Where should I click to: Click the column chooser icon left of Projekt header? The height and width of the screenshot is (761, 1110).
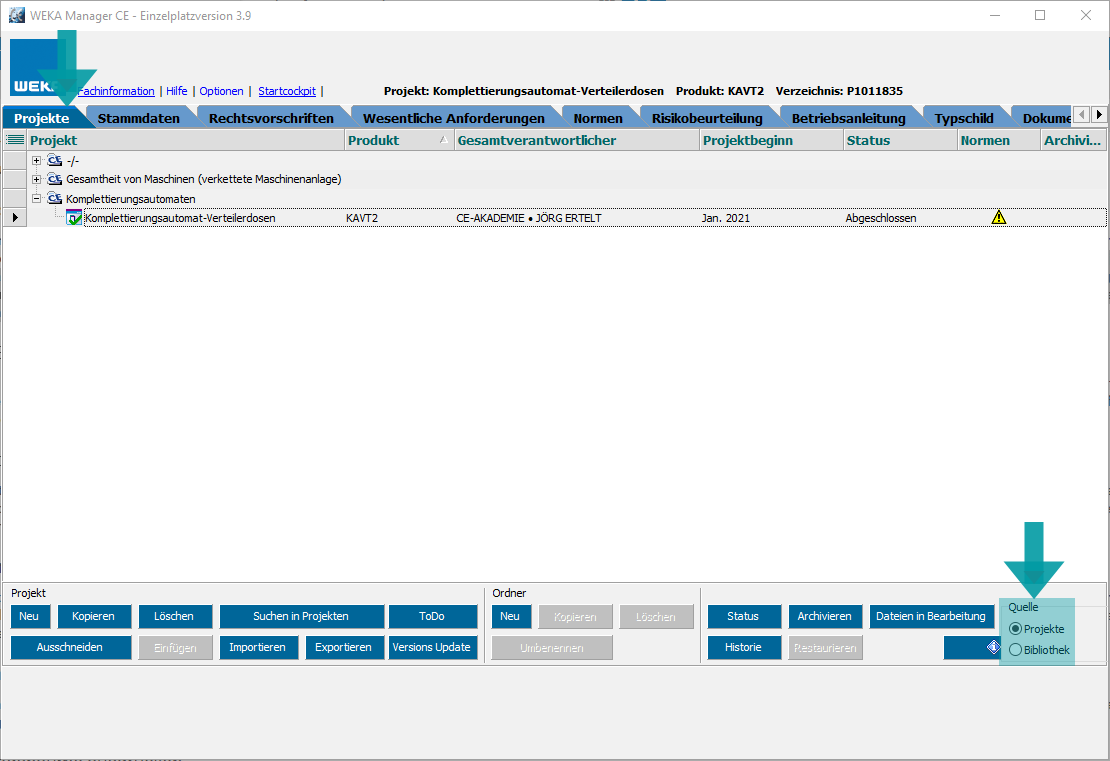(15, 141)
